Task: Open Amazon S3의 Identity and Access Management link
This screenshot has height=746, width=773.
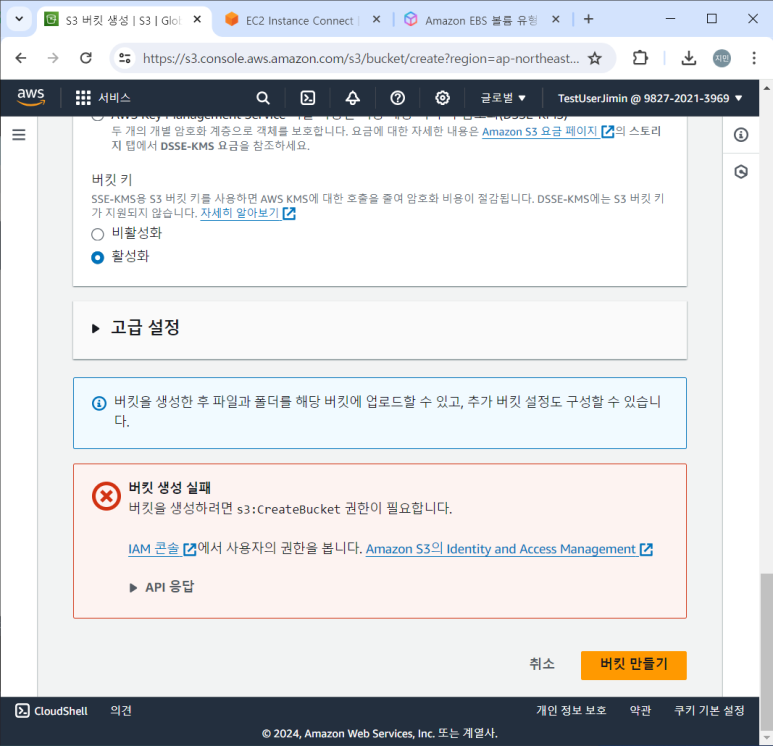Action: click(509, 549)
